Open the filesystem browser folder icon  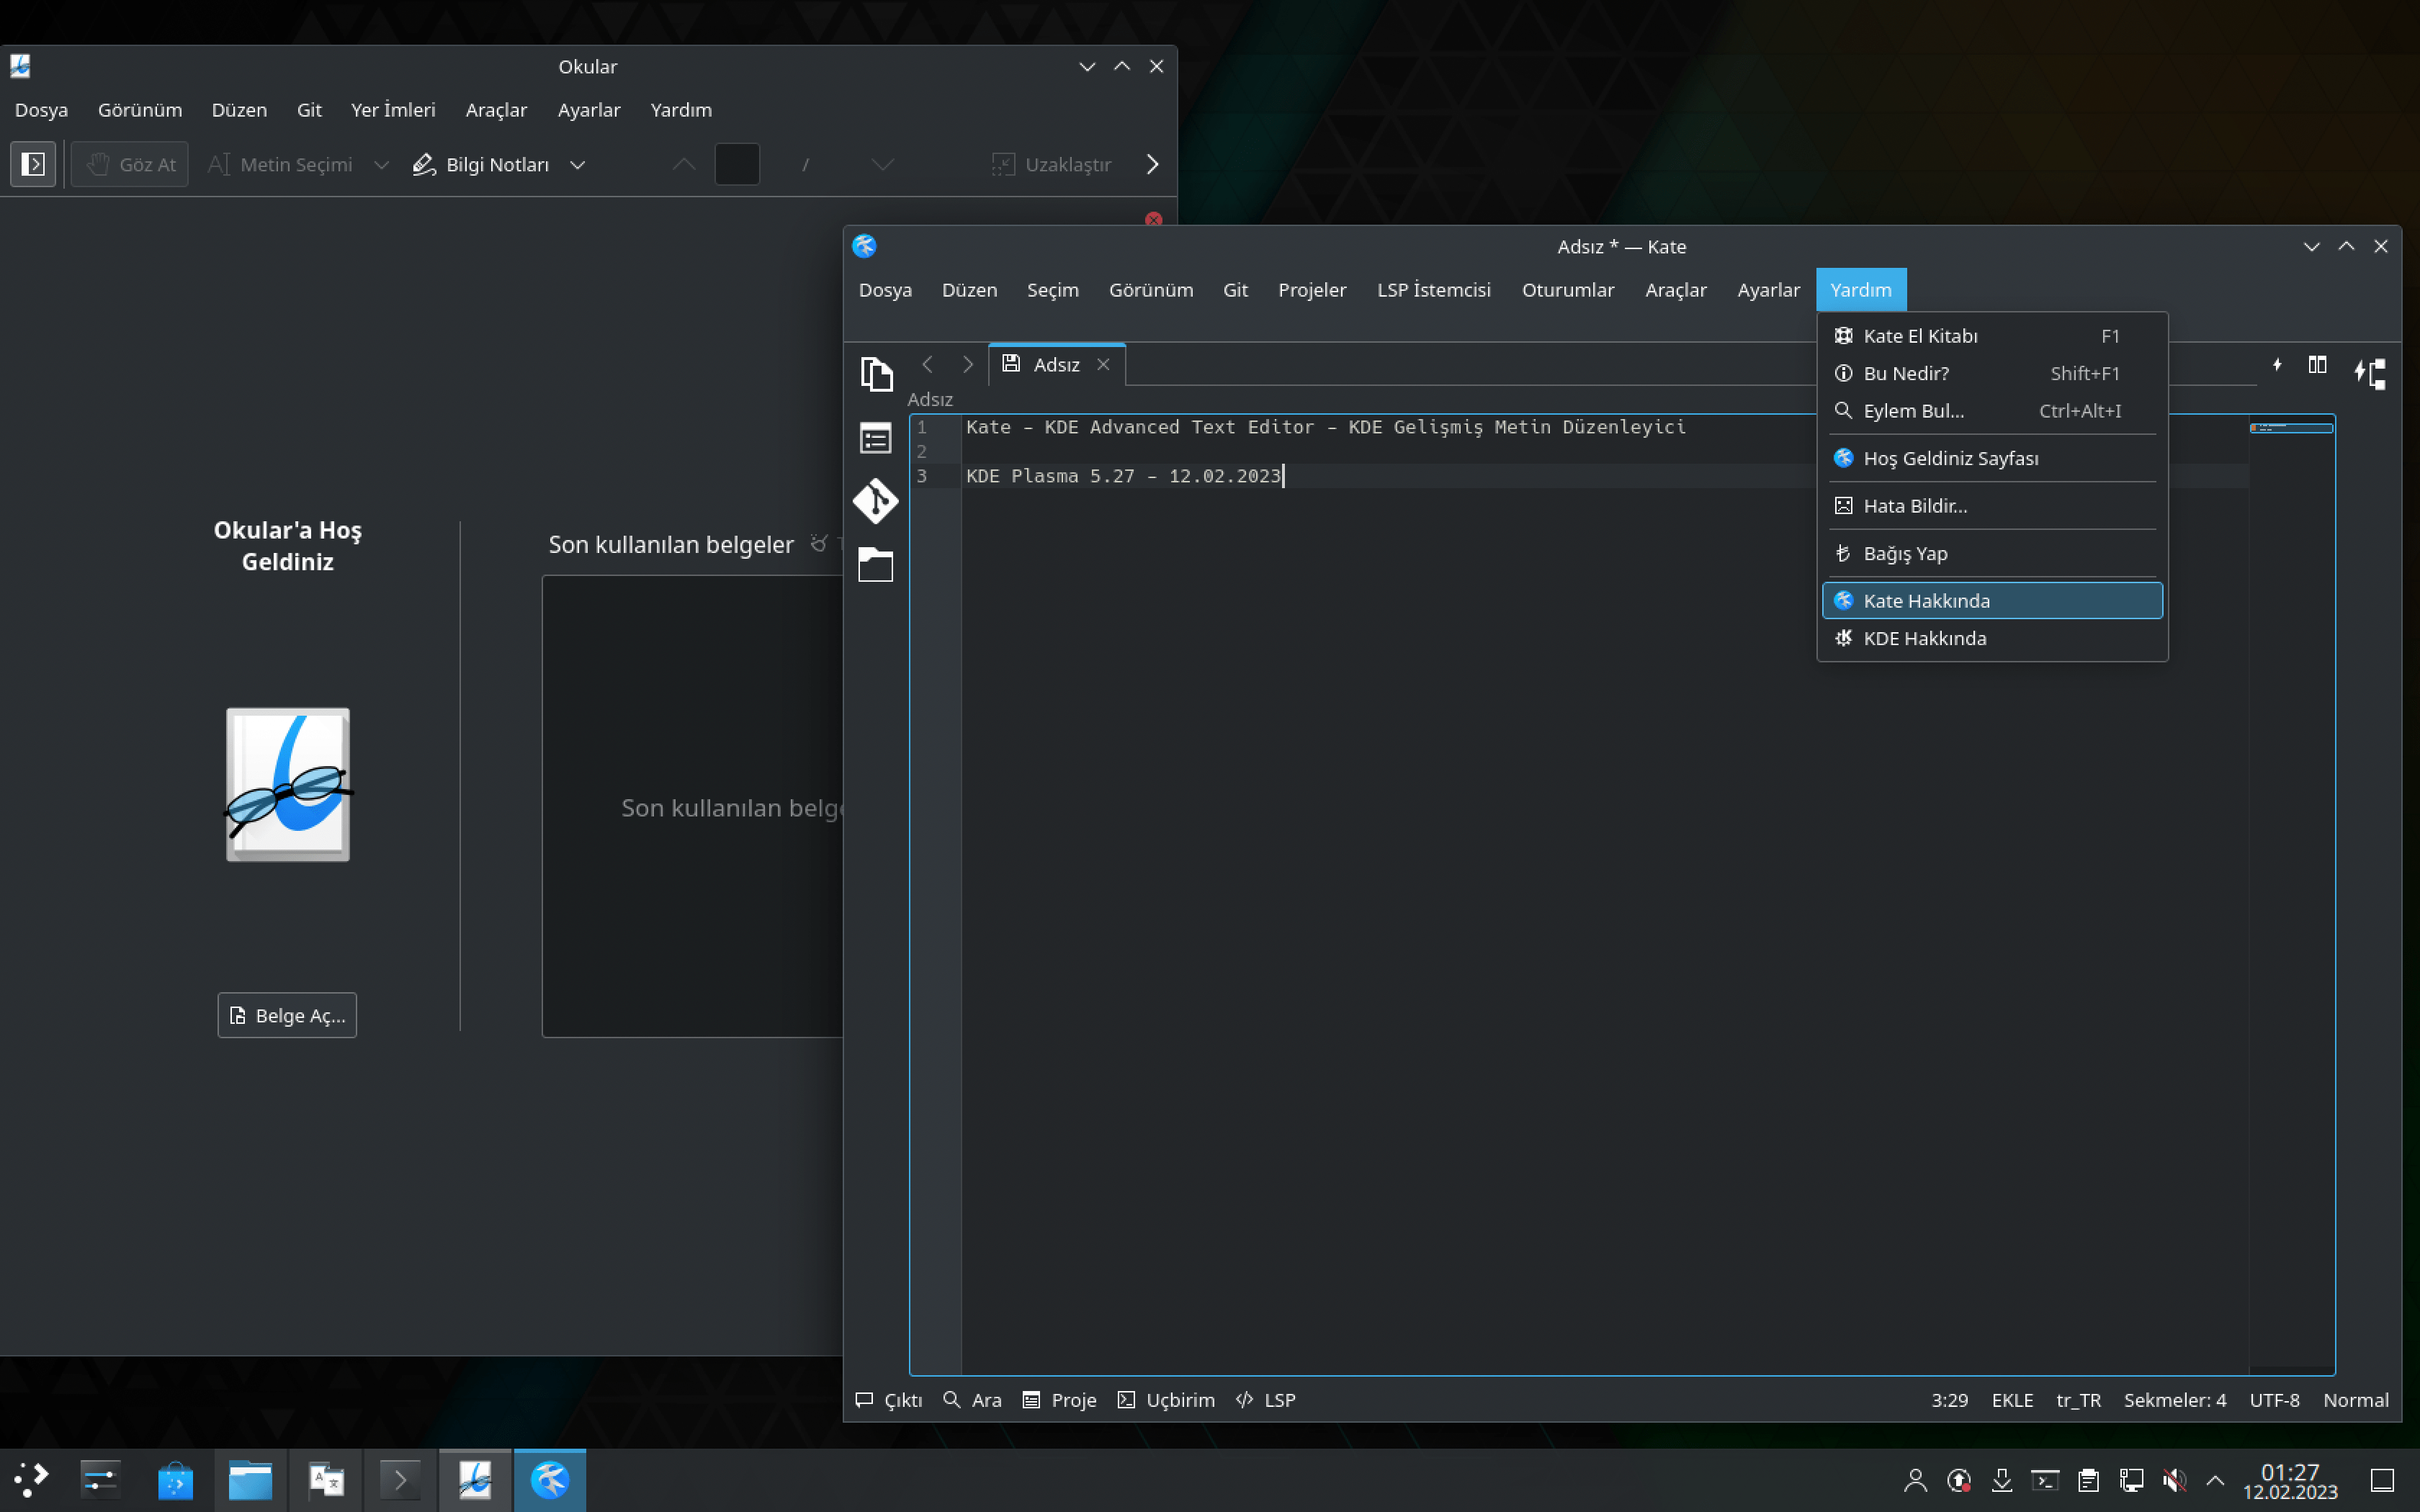click(x=875, y=565)
